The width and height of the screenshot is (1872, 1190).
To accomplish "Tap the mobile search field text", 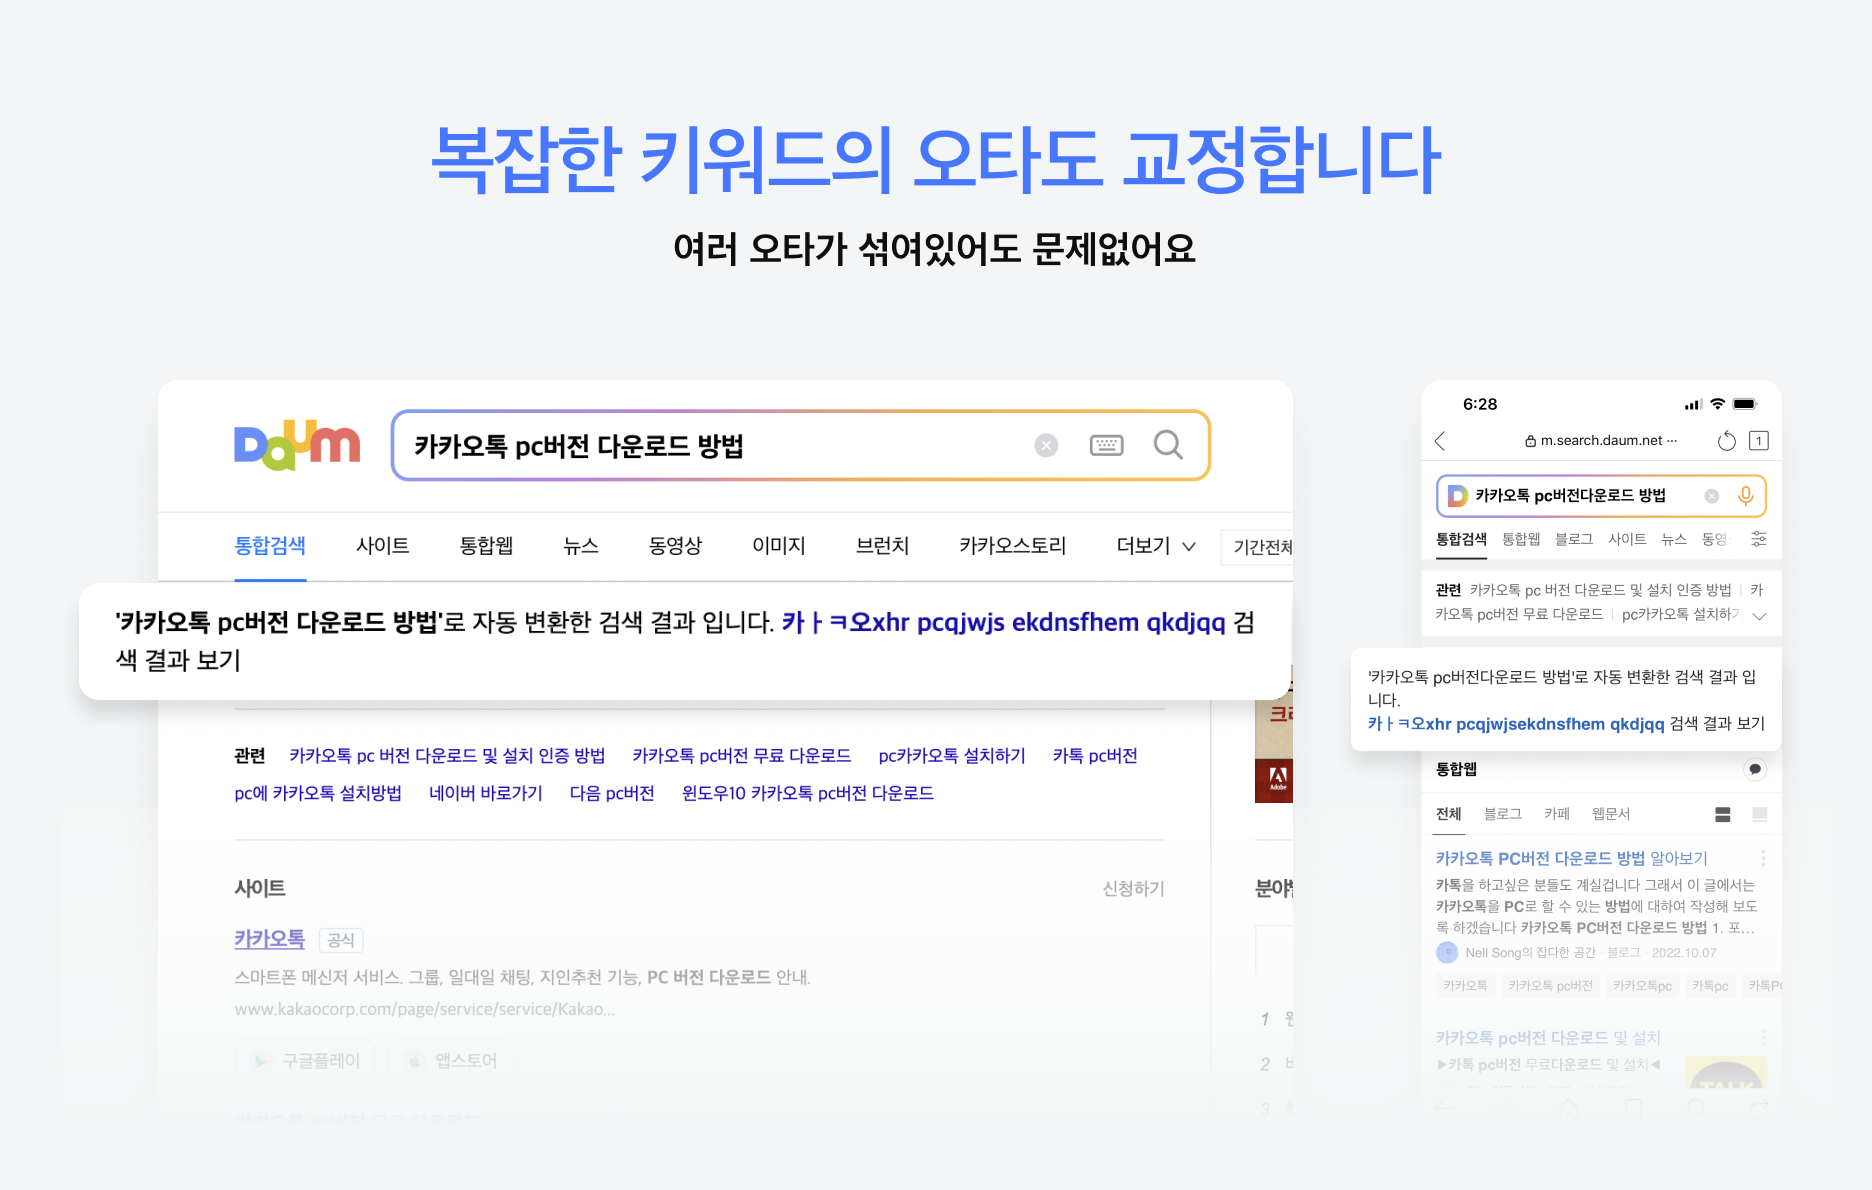I will (1570, 496).
